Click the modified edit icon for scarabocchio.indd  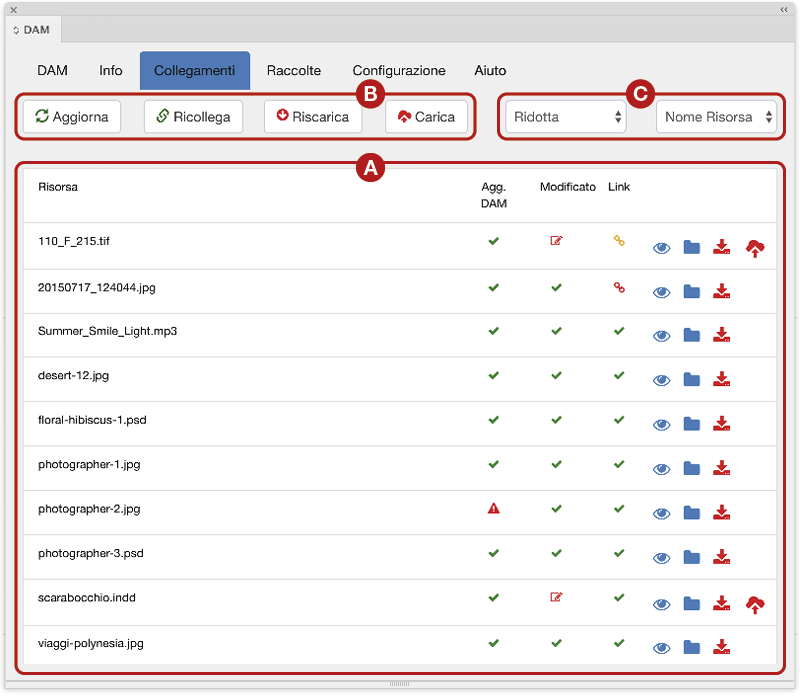556,597
